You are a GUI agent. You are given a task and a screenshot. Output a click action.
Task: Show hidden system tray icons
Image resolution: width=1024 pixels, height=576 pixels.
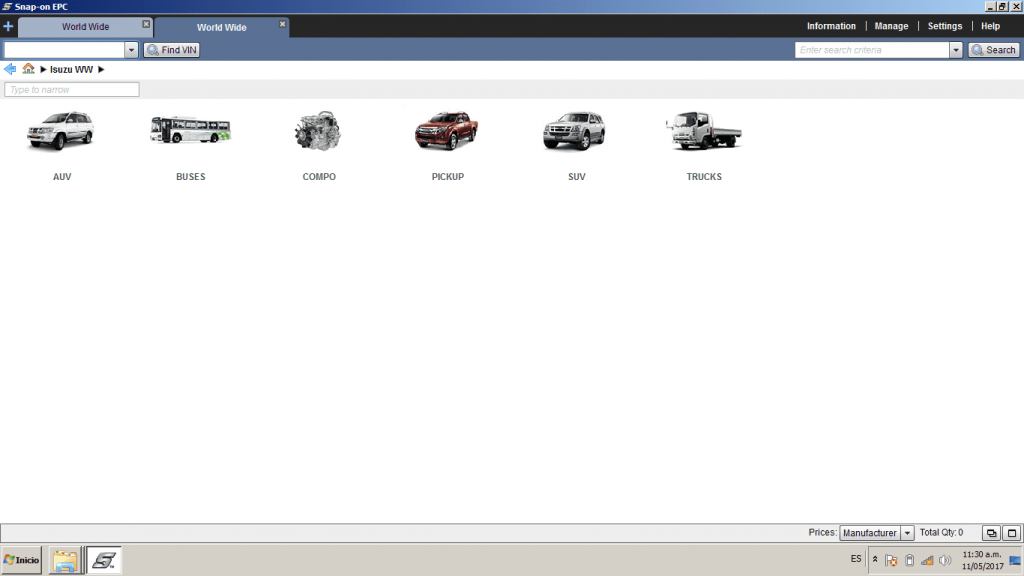(875, 560)
